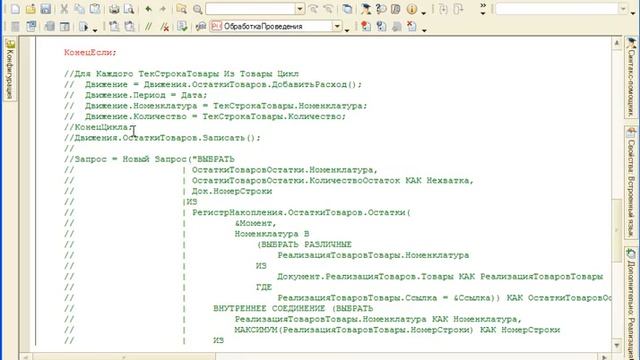Click the run/go-to dropdown icon with arrow
Image resolution: width=640 pixels, height=360 pixels.
point(84,27)
